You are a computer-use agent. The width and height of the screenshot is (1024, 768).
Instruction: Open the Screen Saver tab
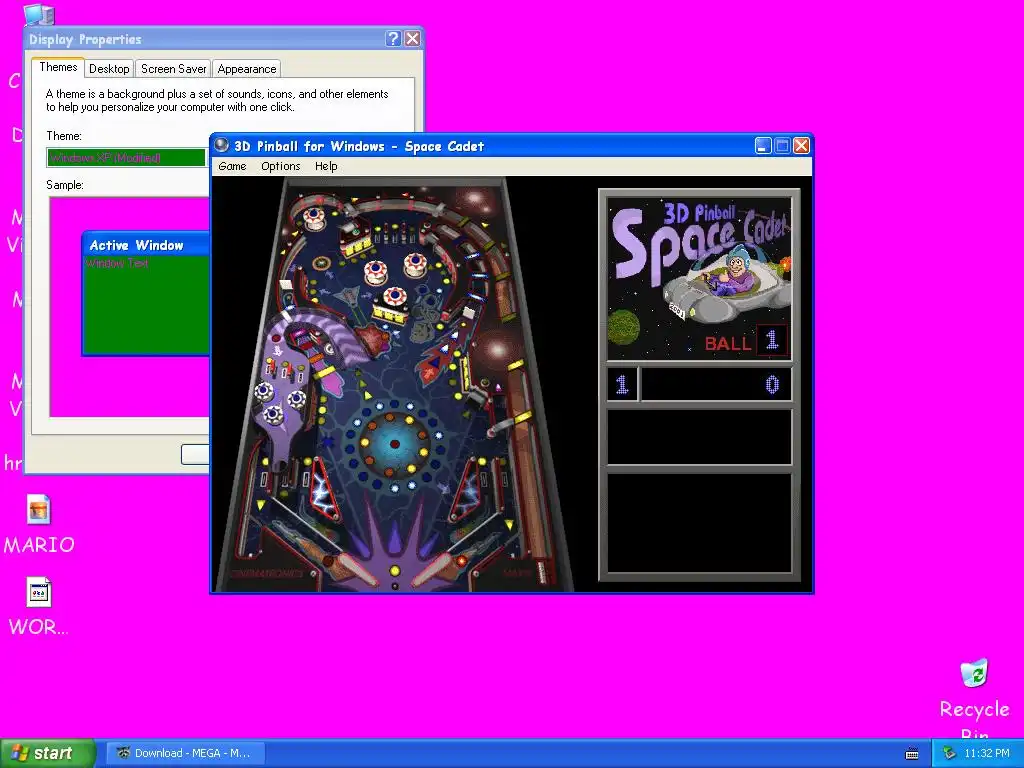(x=173, y=69)
